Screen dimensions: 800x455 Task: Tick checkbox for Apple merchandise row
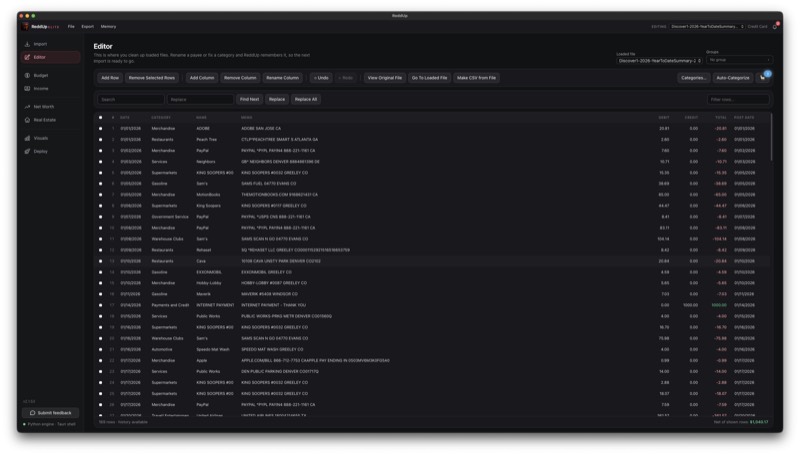coord(101,361)
